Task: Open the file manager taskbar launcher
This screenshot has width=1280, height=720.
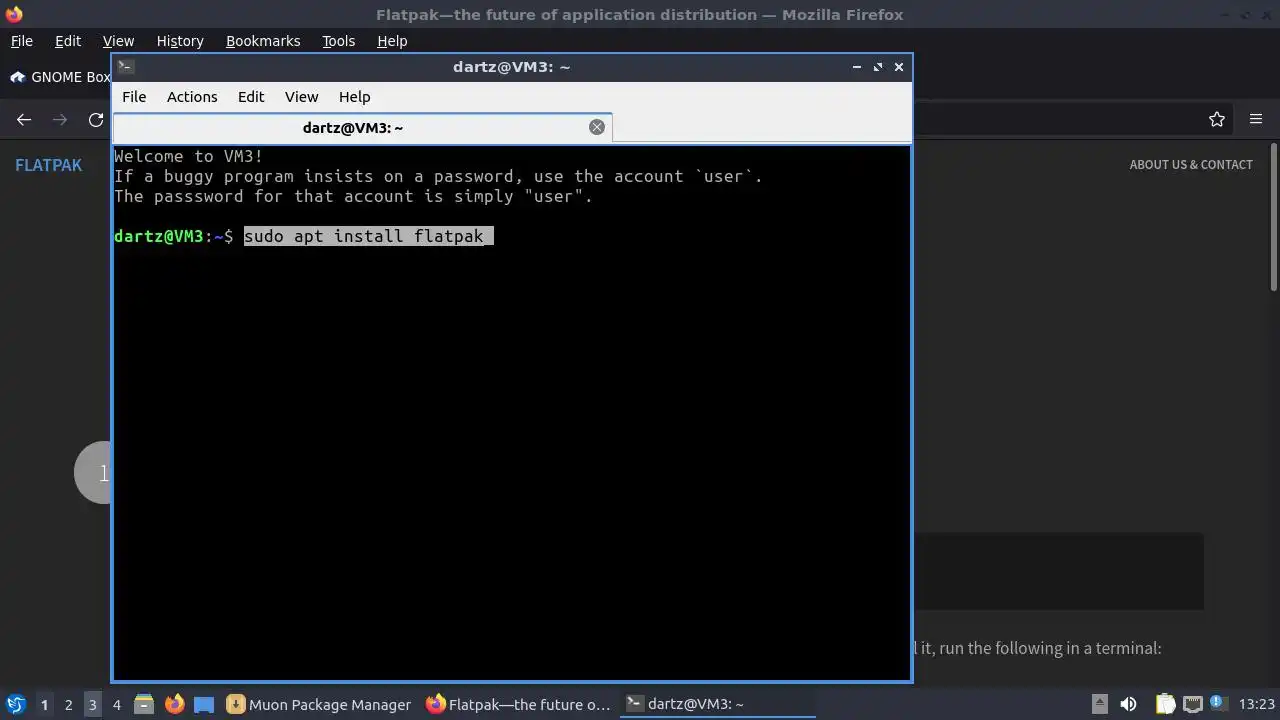Action: point(144,704)
